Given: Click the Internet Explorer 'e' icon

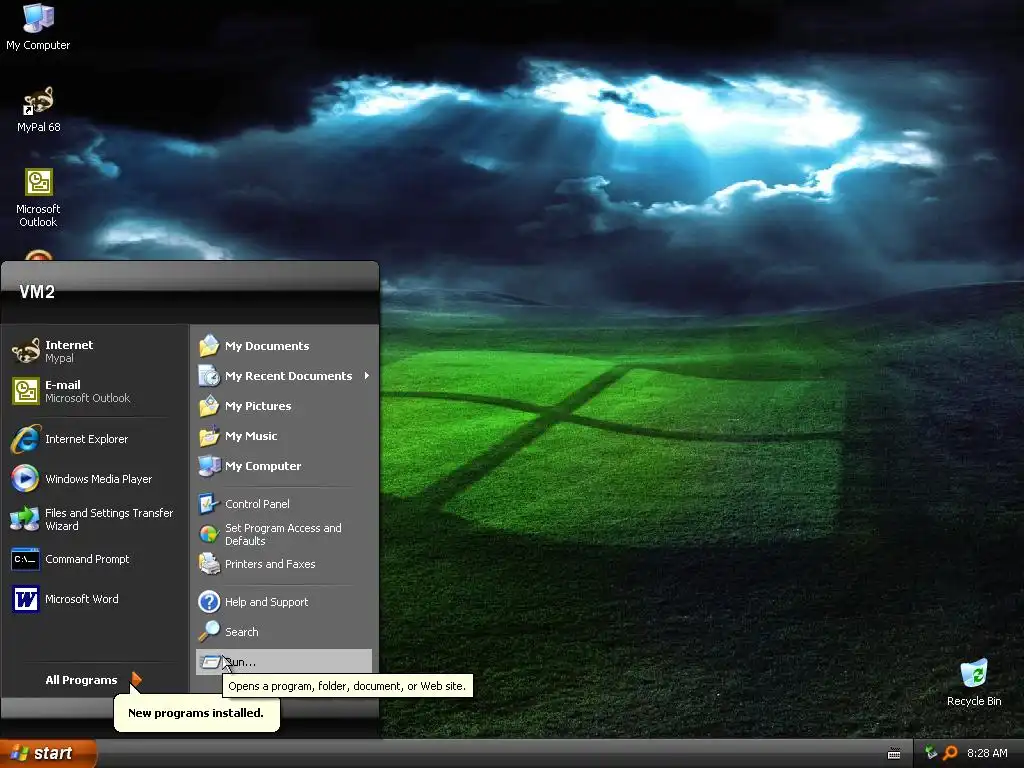Looking at the screenshot, I should point(25,439).
